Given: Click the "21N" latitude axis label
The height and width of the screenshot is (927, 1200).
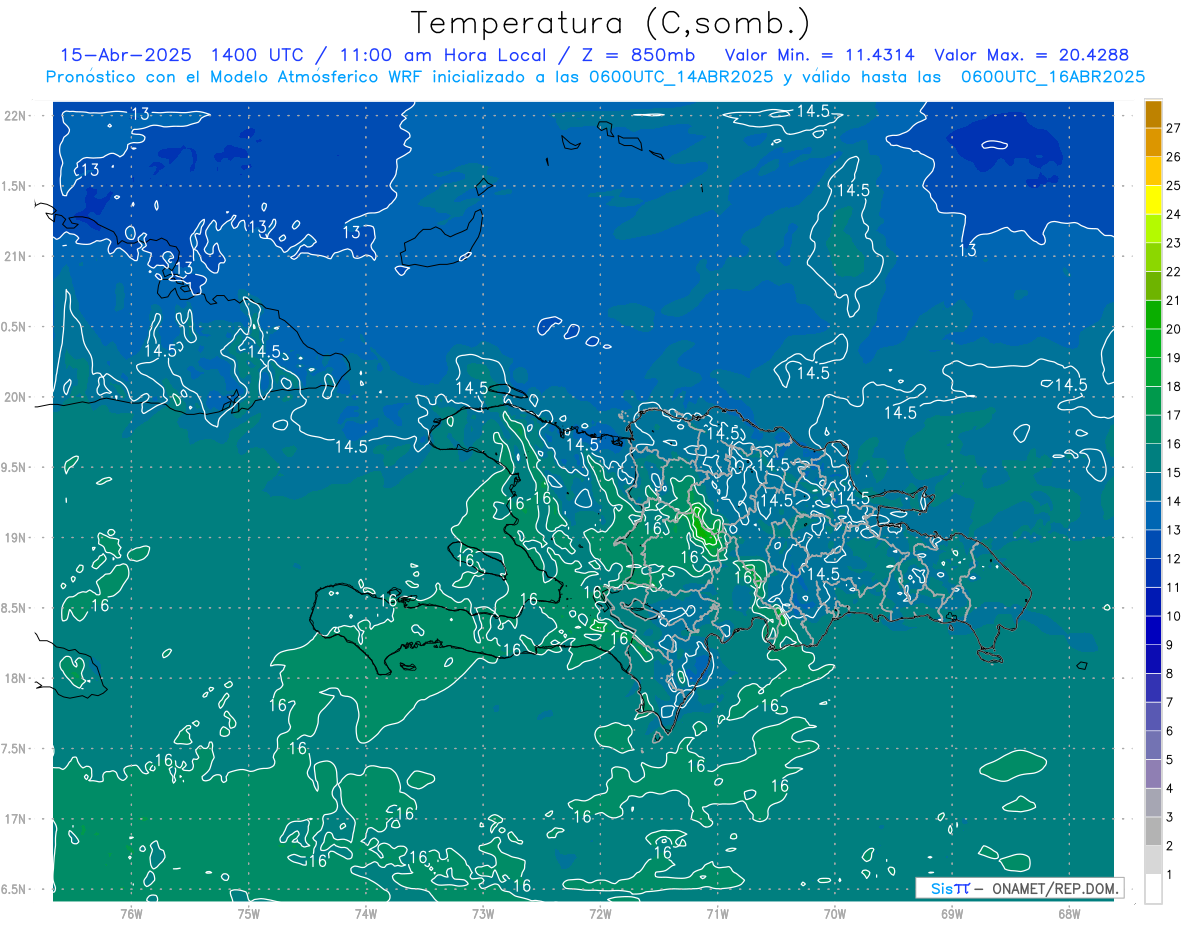Looking at the screenshot, I should (17, 257).
